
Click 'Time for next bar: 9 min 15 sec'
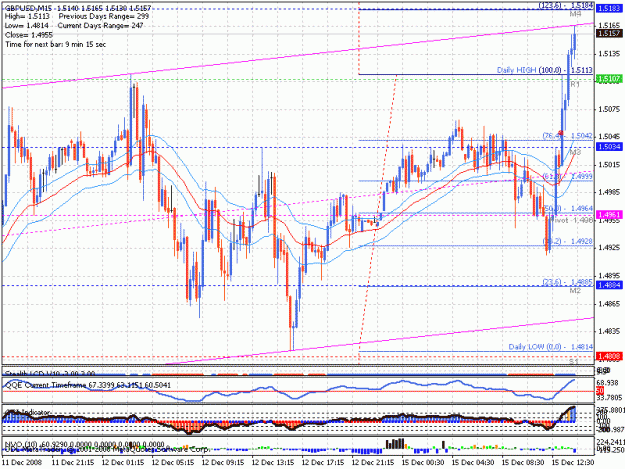55,44
